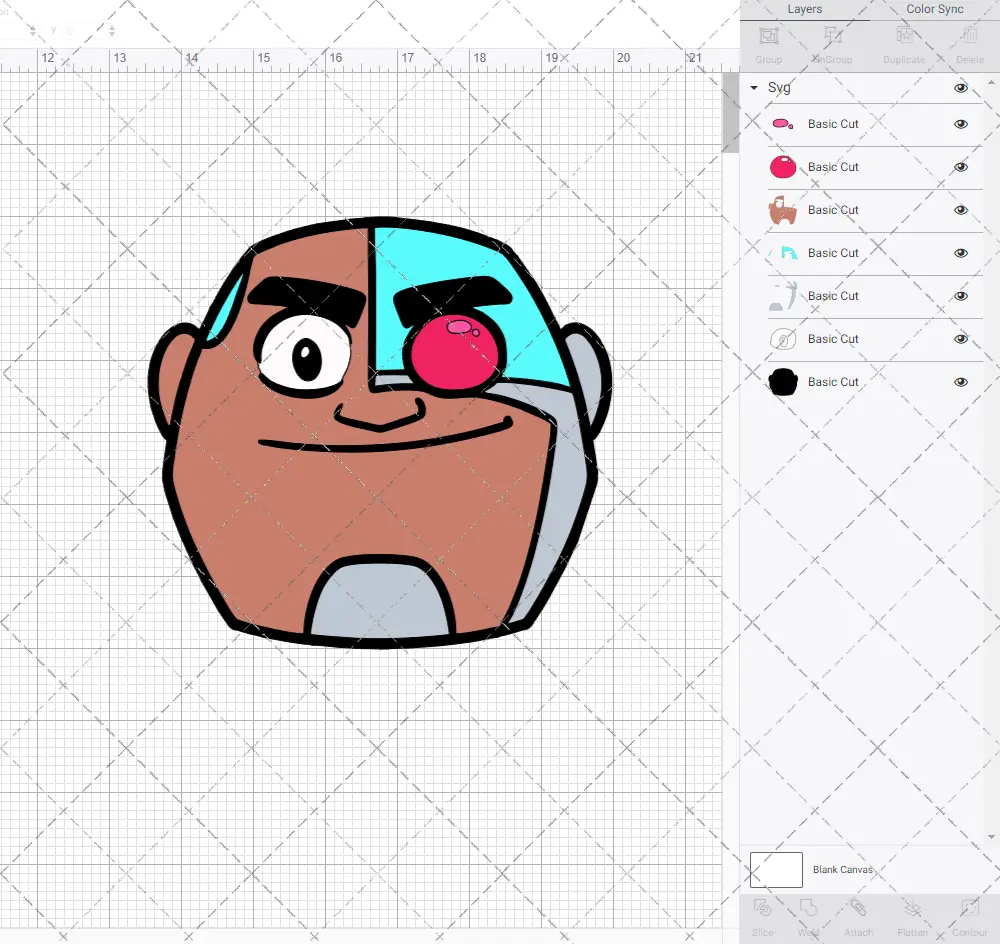Click the Duplicate icon
The image size is (1000, 944).
point(904,36)
